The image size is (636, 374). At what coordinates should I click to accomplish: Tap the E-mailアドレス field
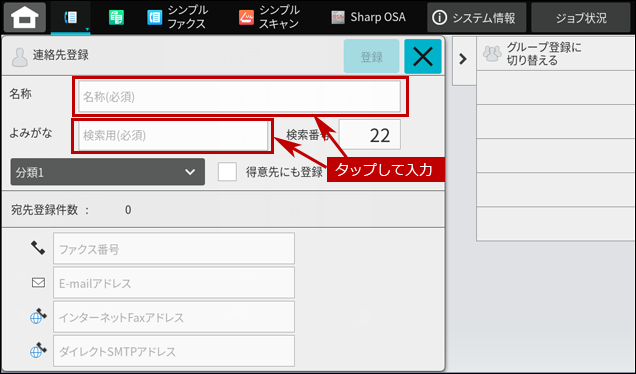(174, 283)
